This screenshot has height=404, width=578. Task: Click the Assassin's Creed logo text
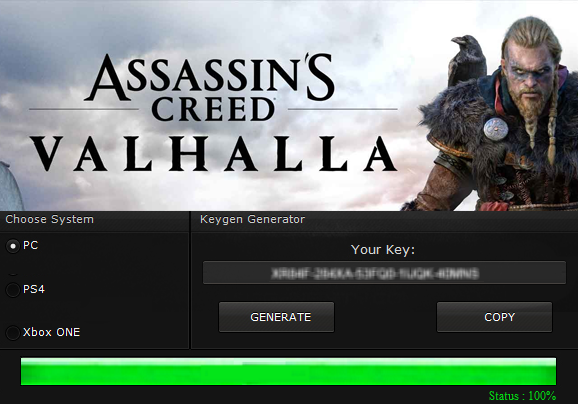[210, 88]
